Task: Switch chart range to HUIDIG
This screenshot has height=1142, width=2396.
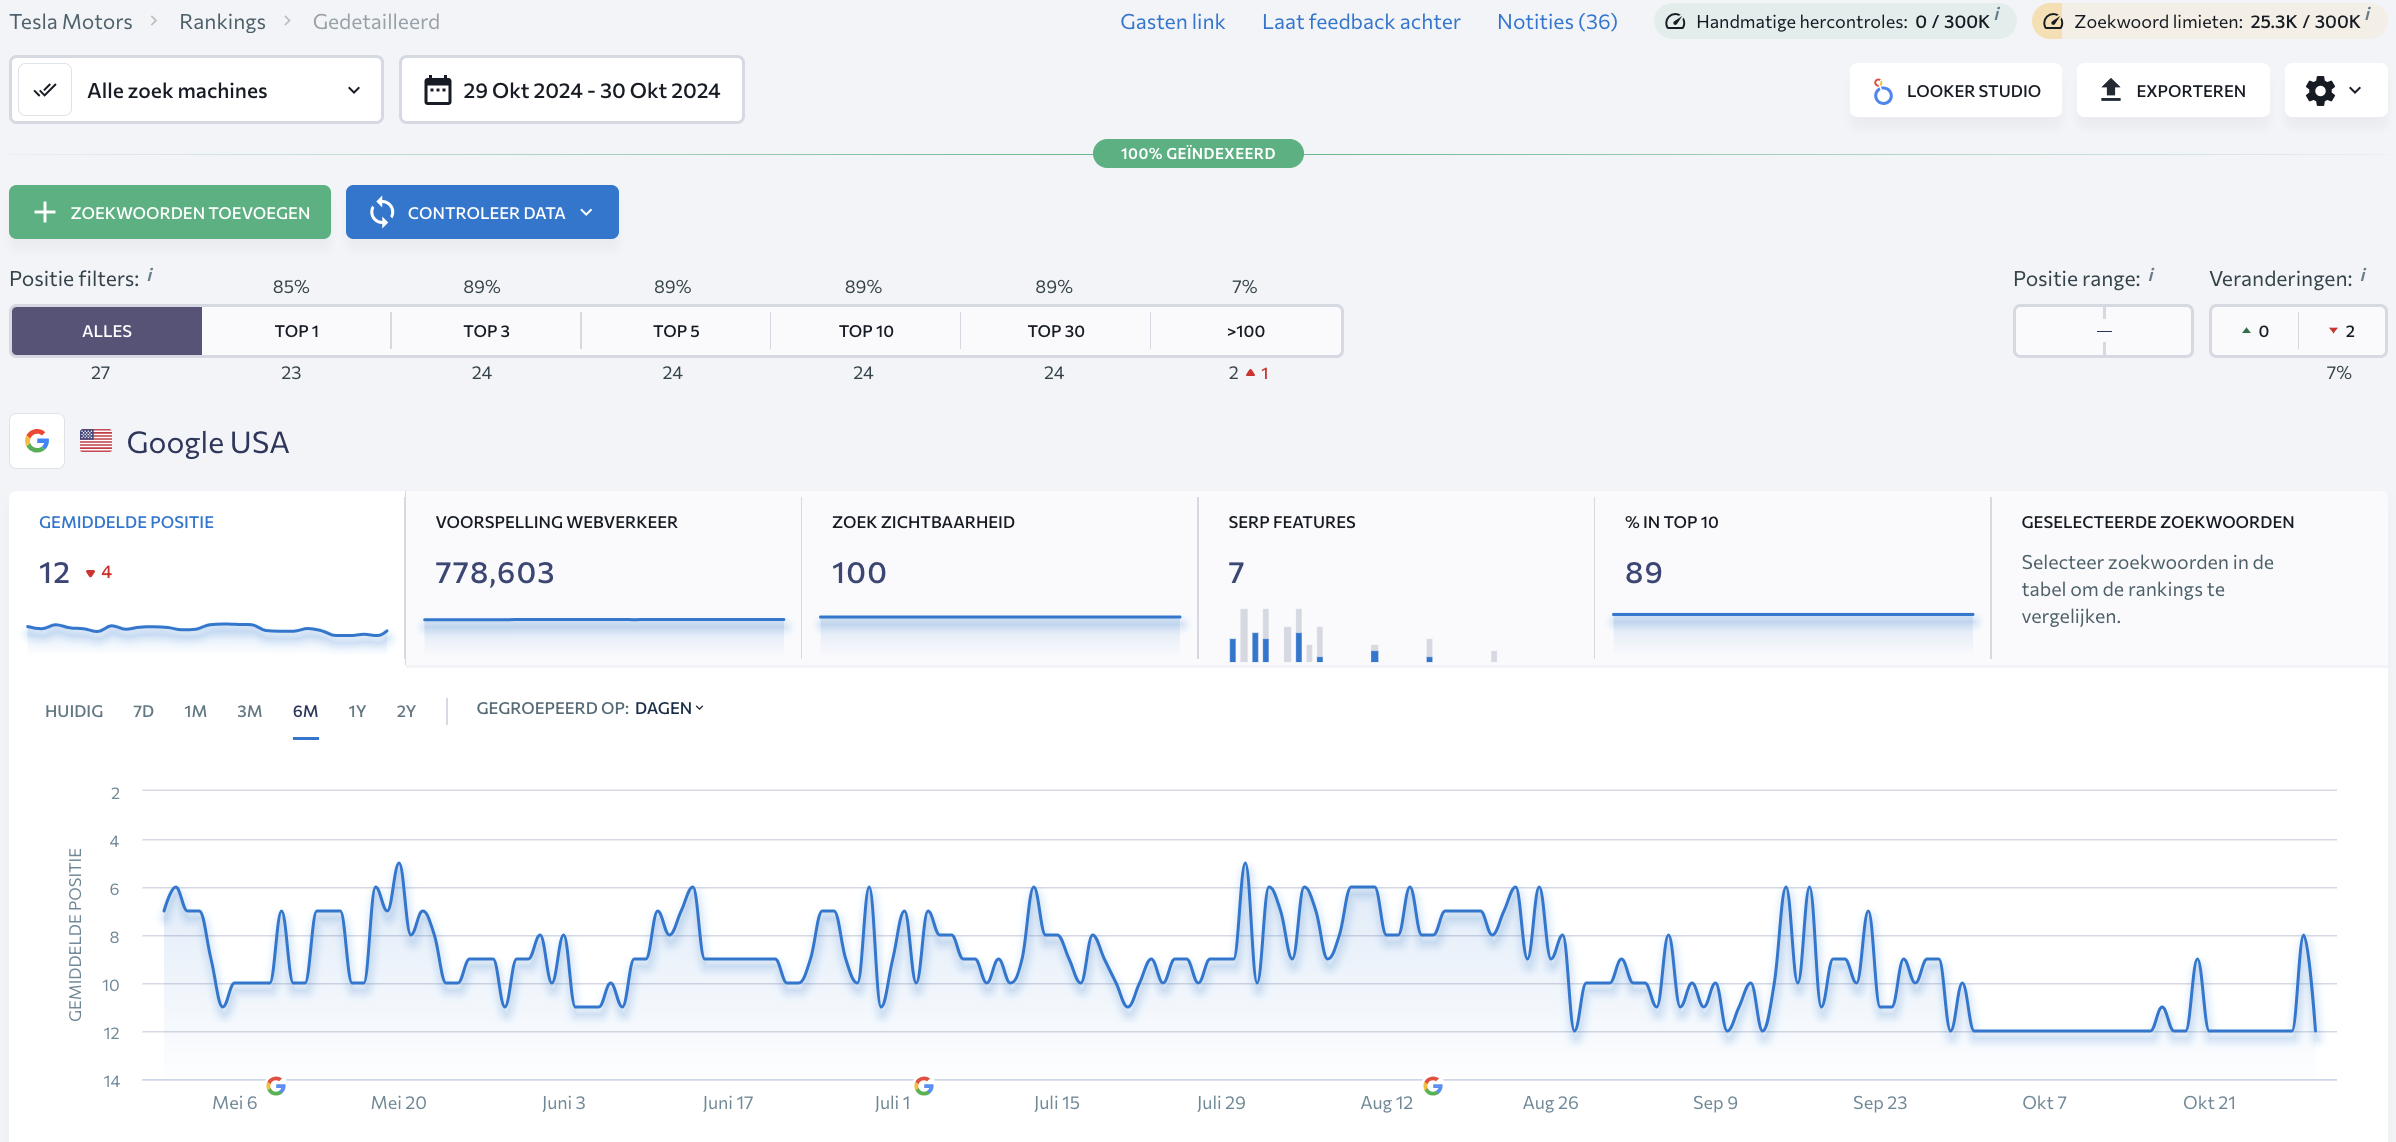Action: (x=74, y=711)
